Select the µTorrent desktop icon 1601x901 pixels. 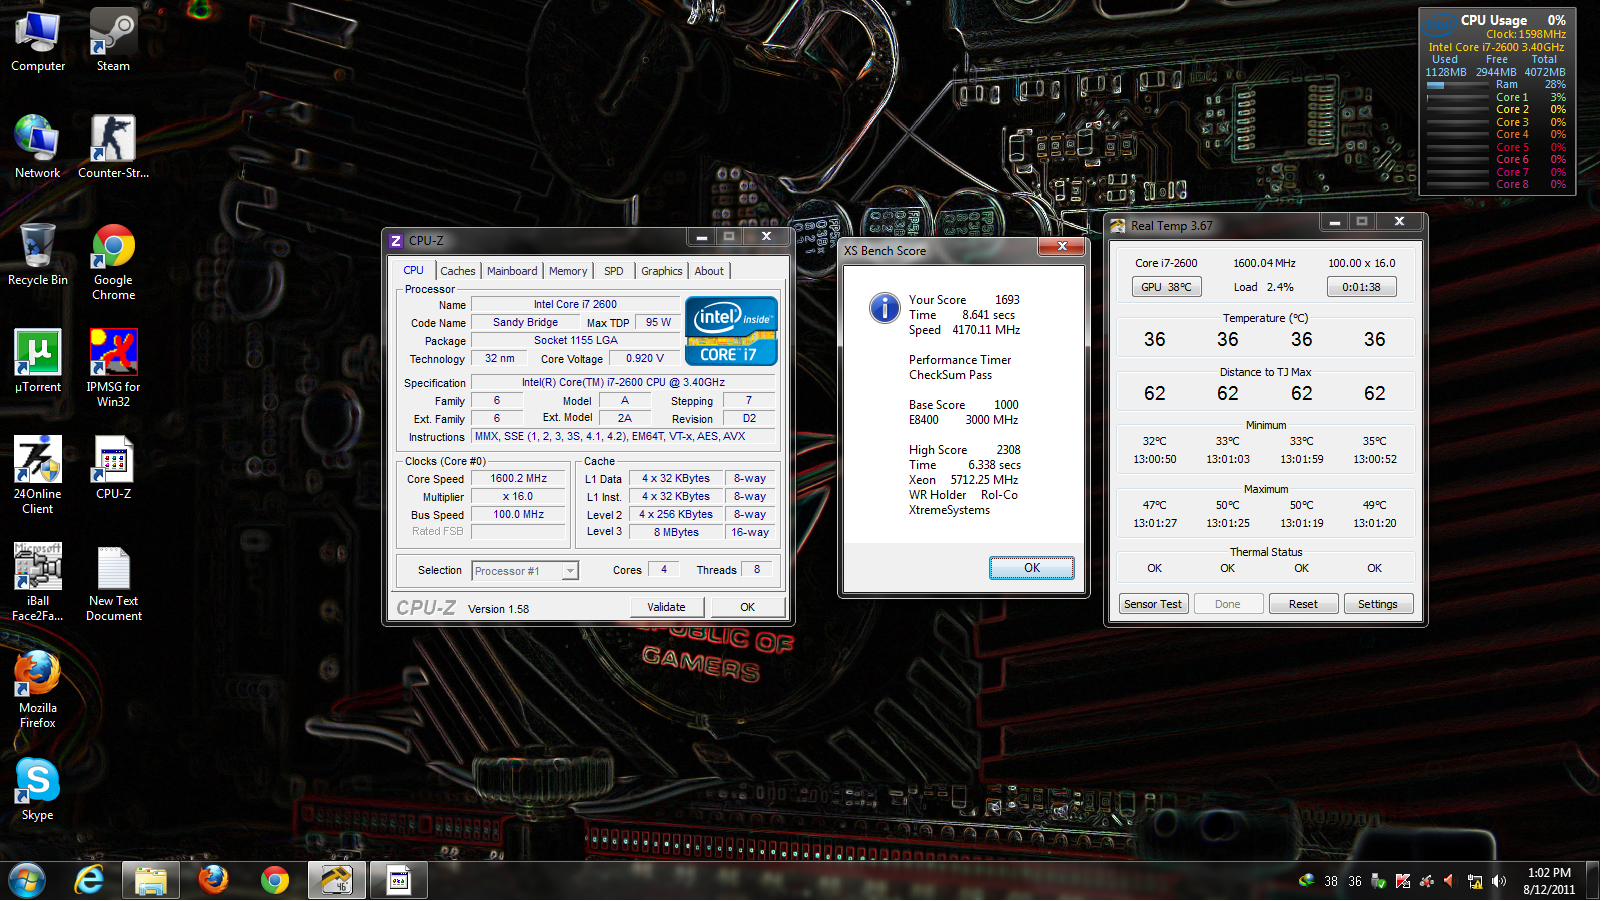38,361
